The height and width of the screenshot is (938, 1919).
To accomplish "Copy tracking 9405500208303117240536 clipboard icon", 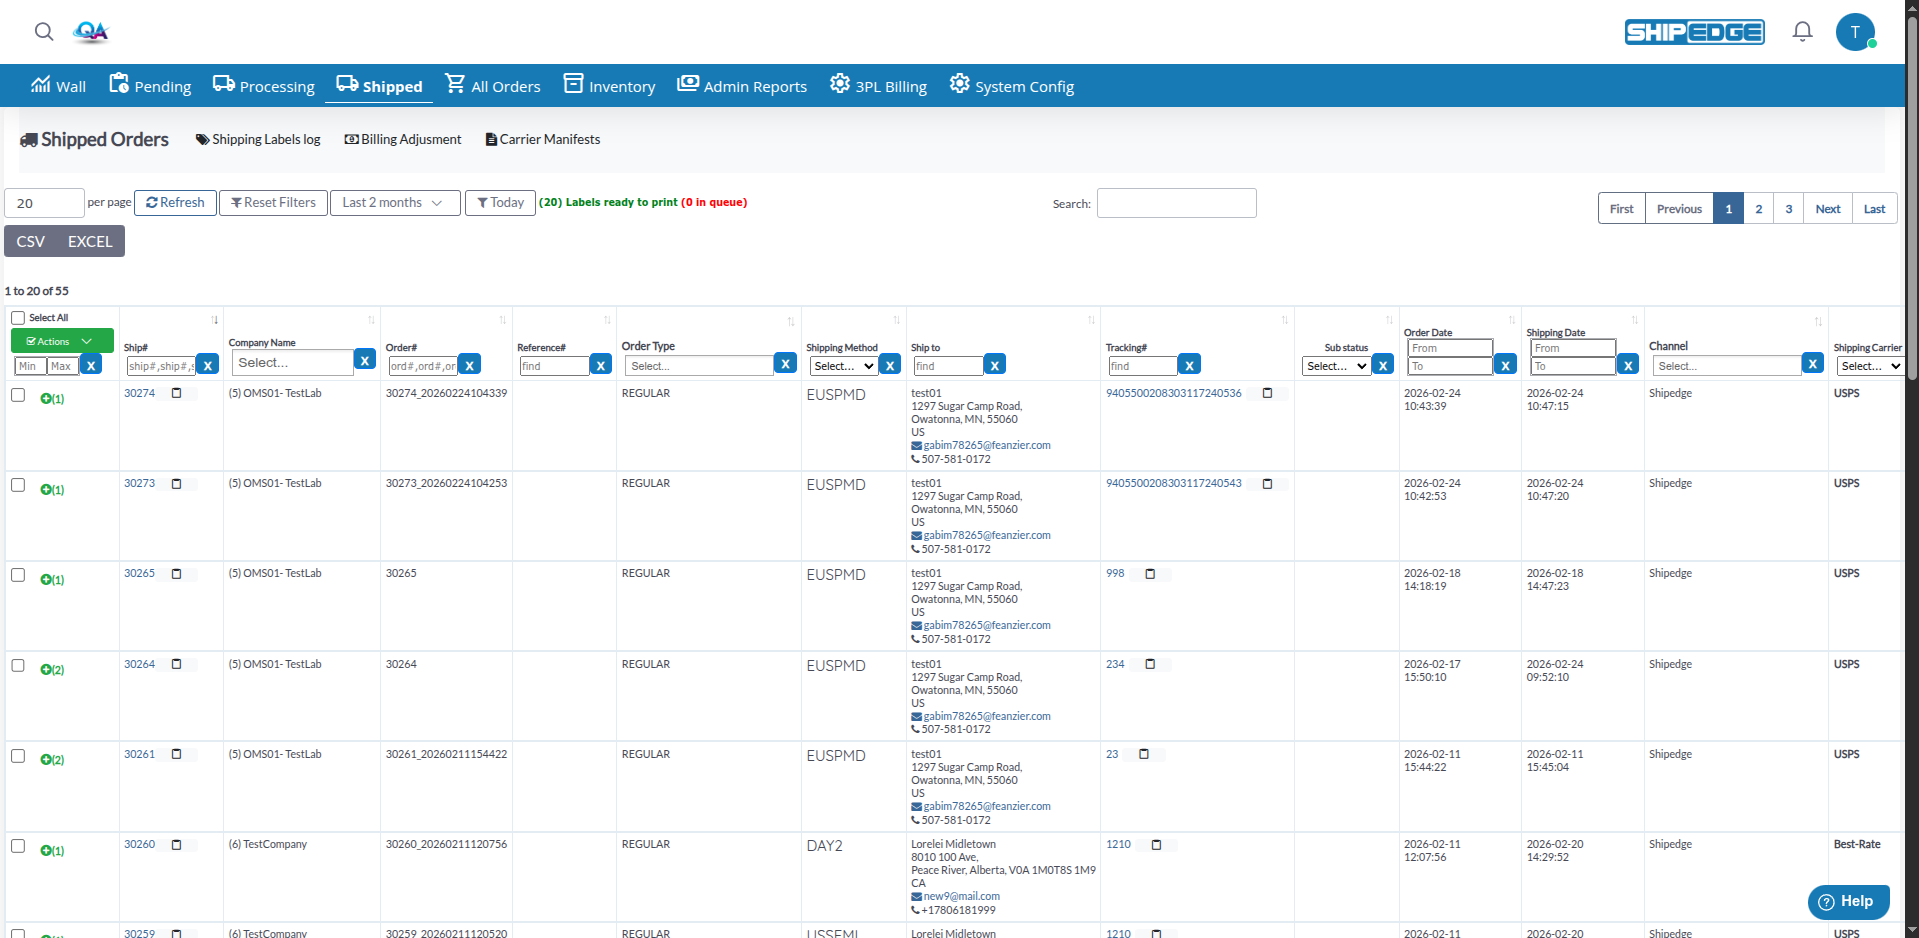I will point(1267,394).
